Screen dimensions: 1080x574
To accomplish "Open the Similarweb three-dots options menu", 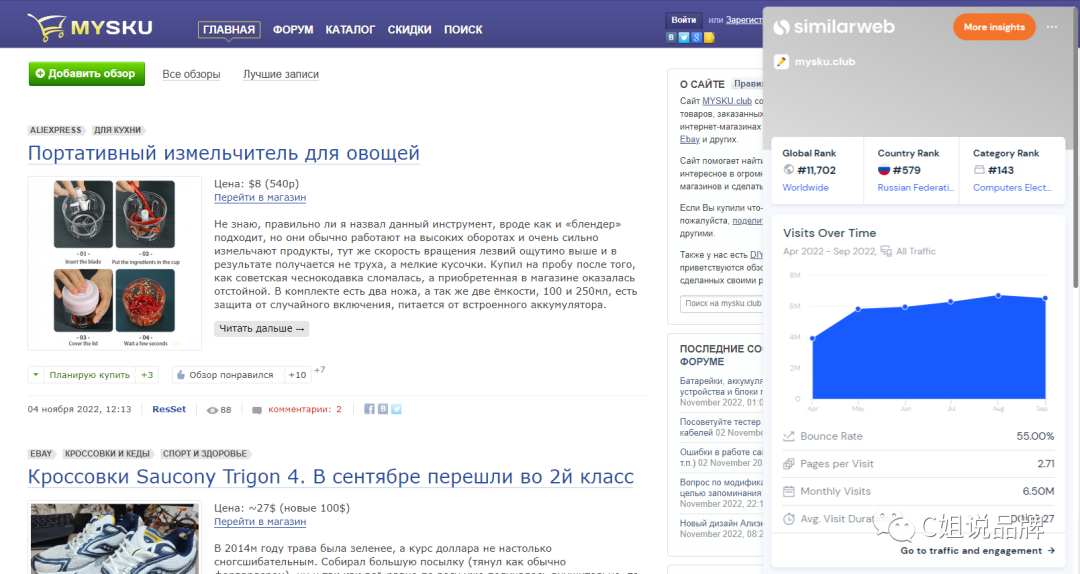I will [x=1052, y=27].
